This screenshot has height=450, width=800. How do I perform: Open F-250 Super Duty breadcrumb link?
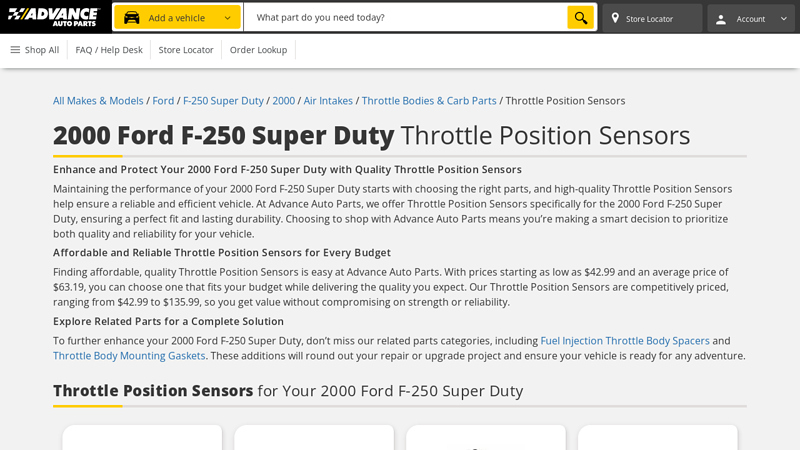(x=223, y=101)
